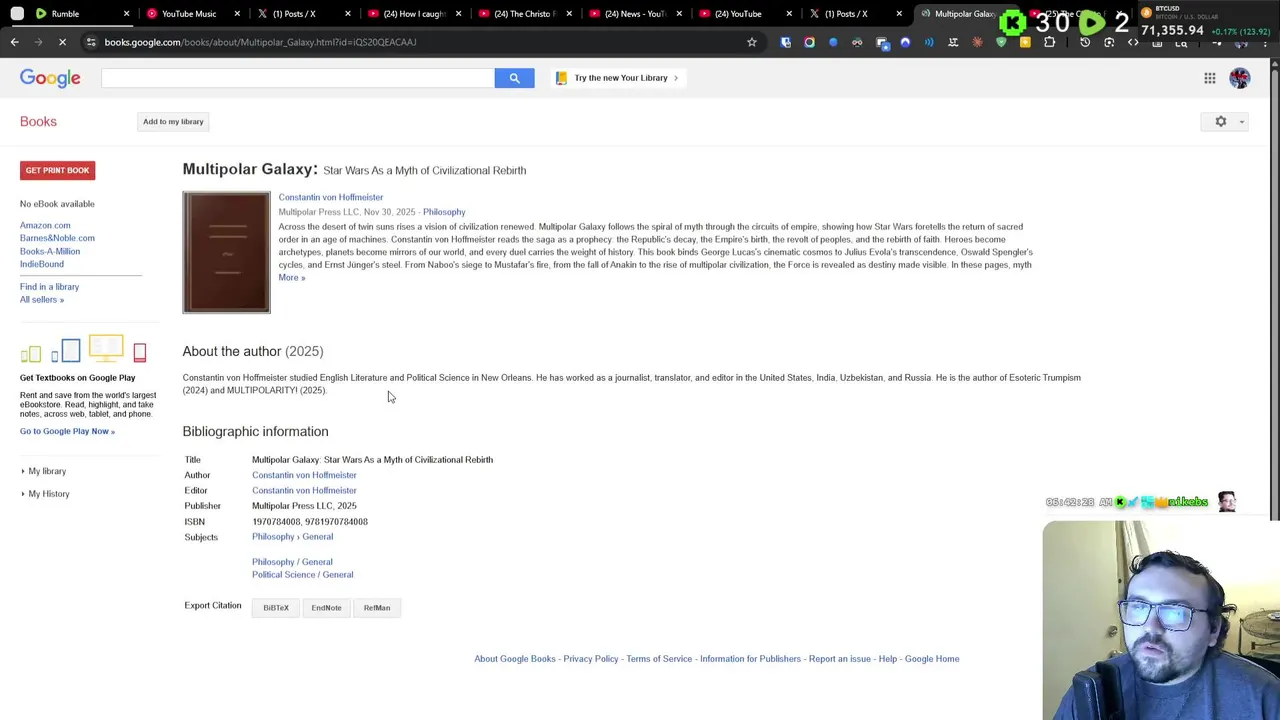Screen dimensions: 1280x720
Task: Go back with the browser back arrow
Action: [15, 42]
